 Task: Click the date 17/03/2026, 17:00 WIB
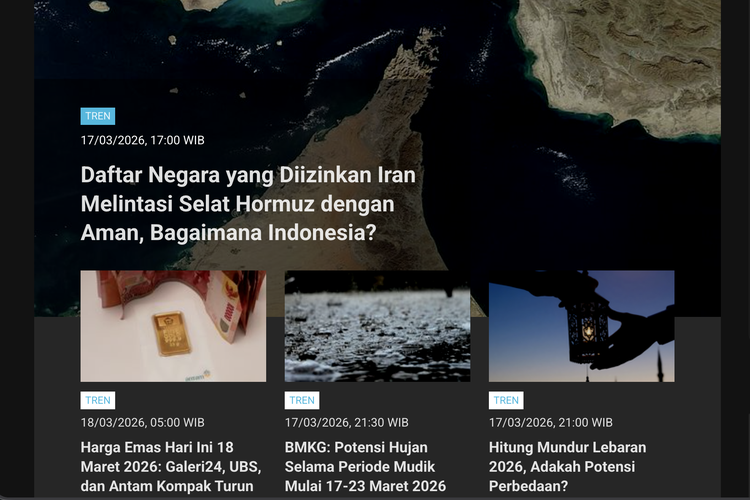point(143,140)
